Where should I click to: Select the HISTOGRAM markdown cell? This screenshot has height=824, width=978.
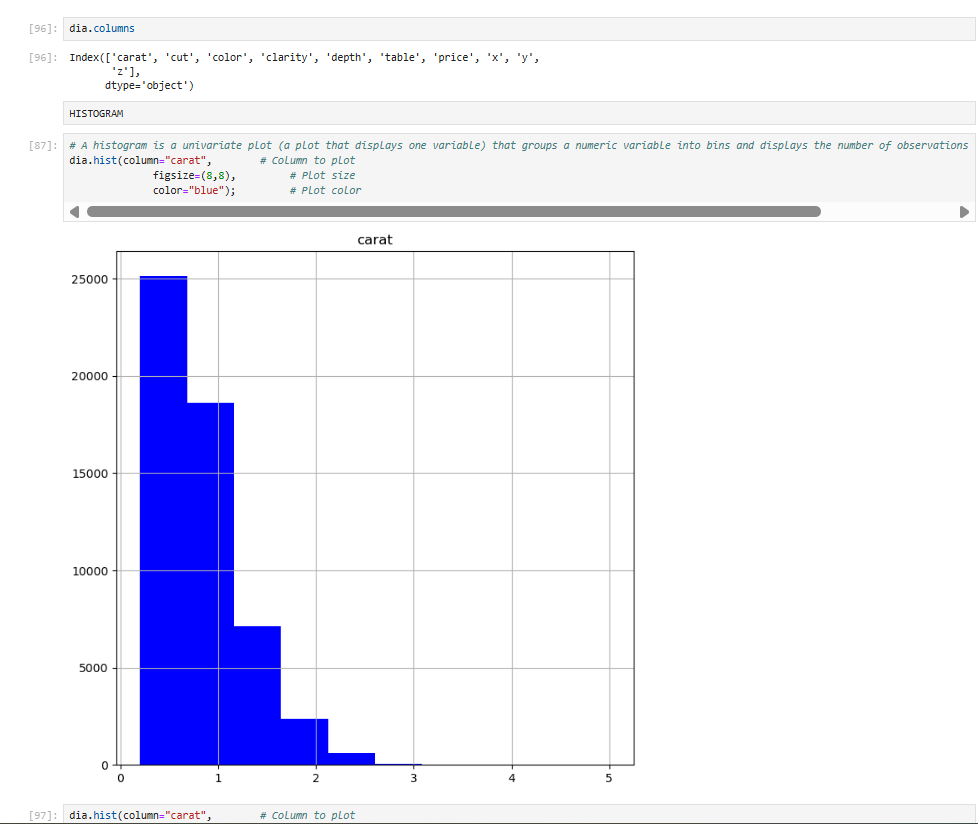pos(519,114)
